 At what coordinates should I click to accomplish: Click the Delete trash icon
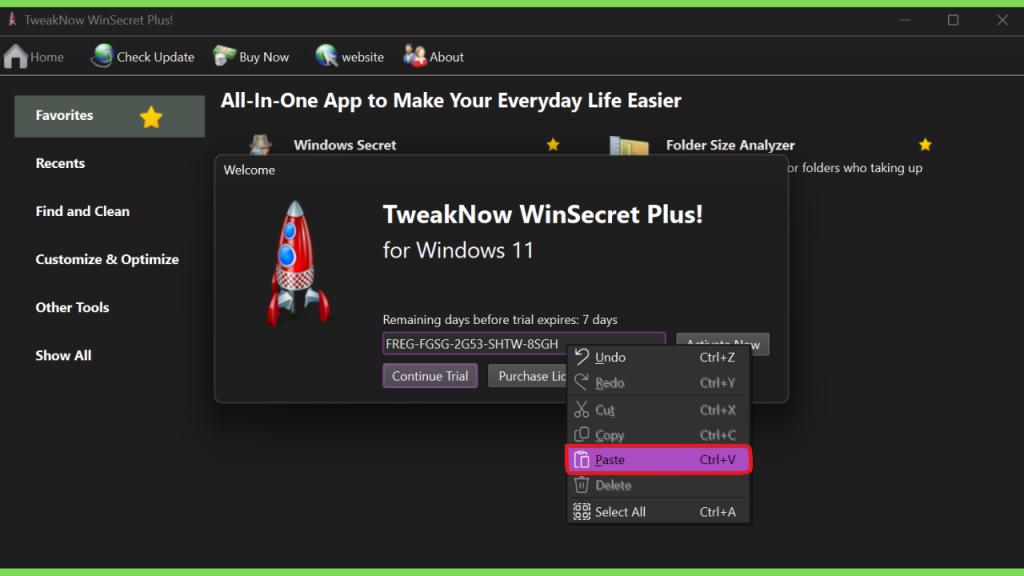[581, 485]
